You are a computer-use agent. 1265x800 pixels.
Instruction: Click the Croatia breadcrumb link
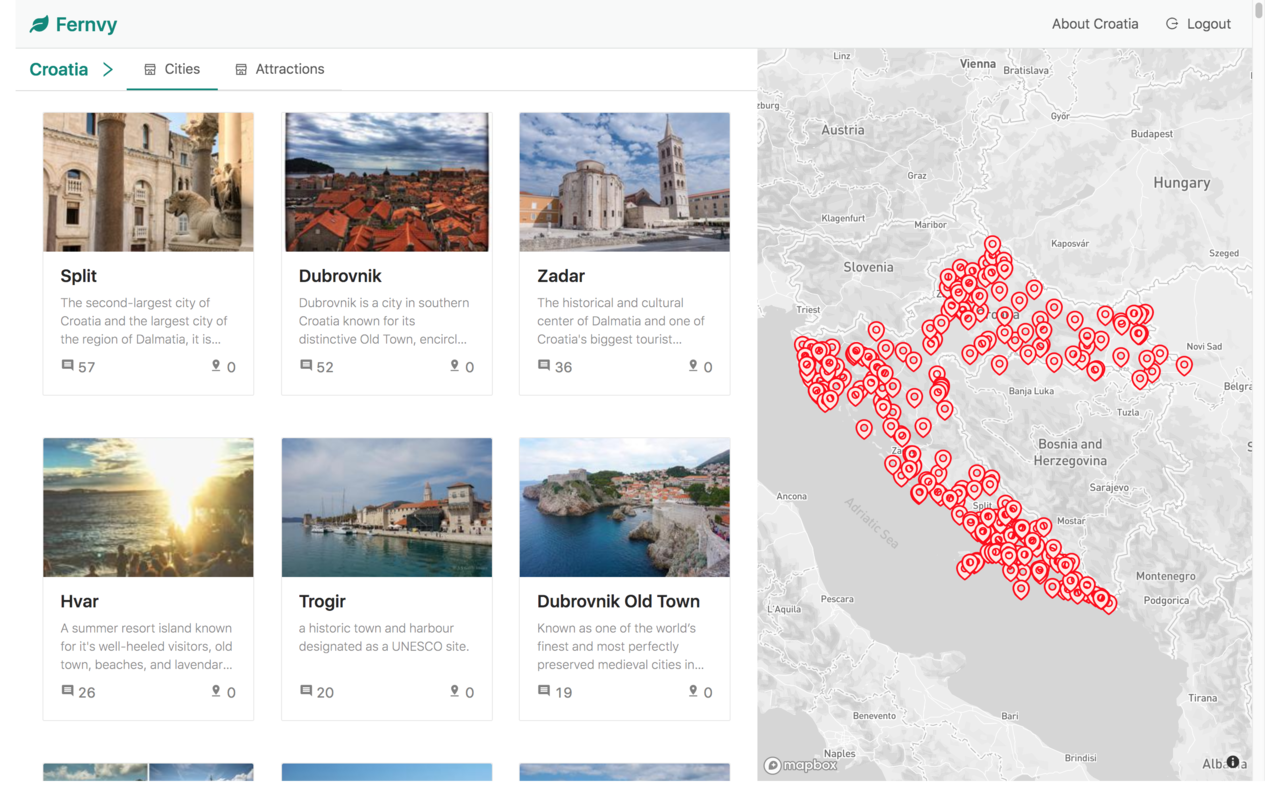(x=60, y=69)
